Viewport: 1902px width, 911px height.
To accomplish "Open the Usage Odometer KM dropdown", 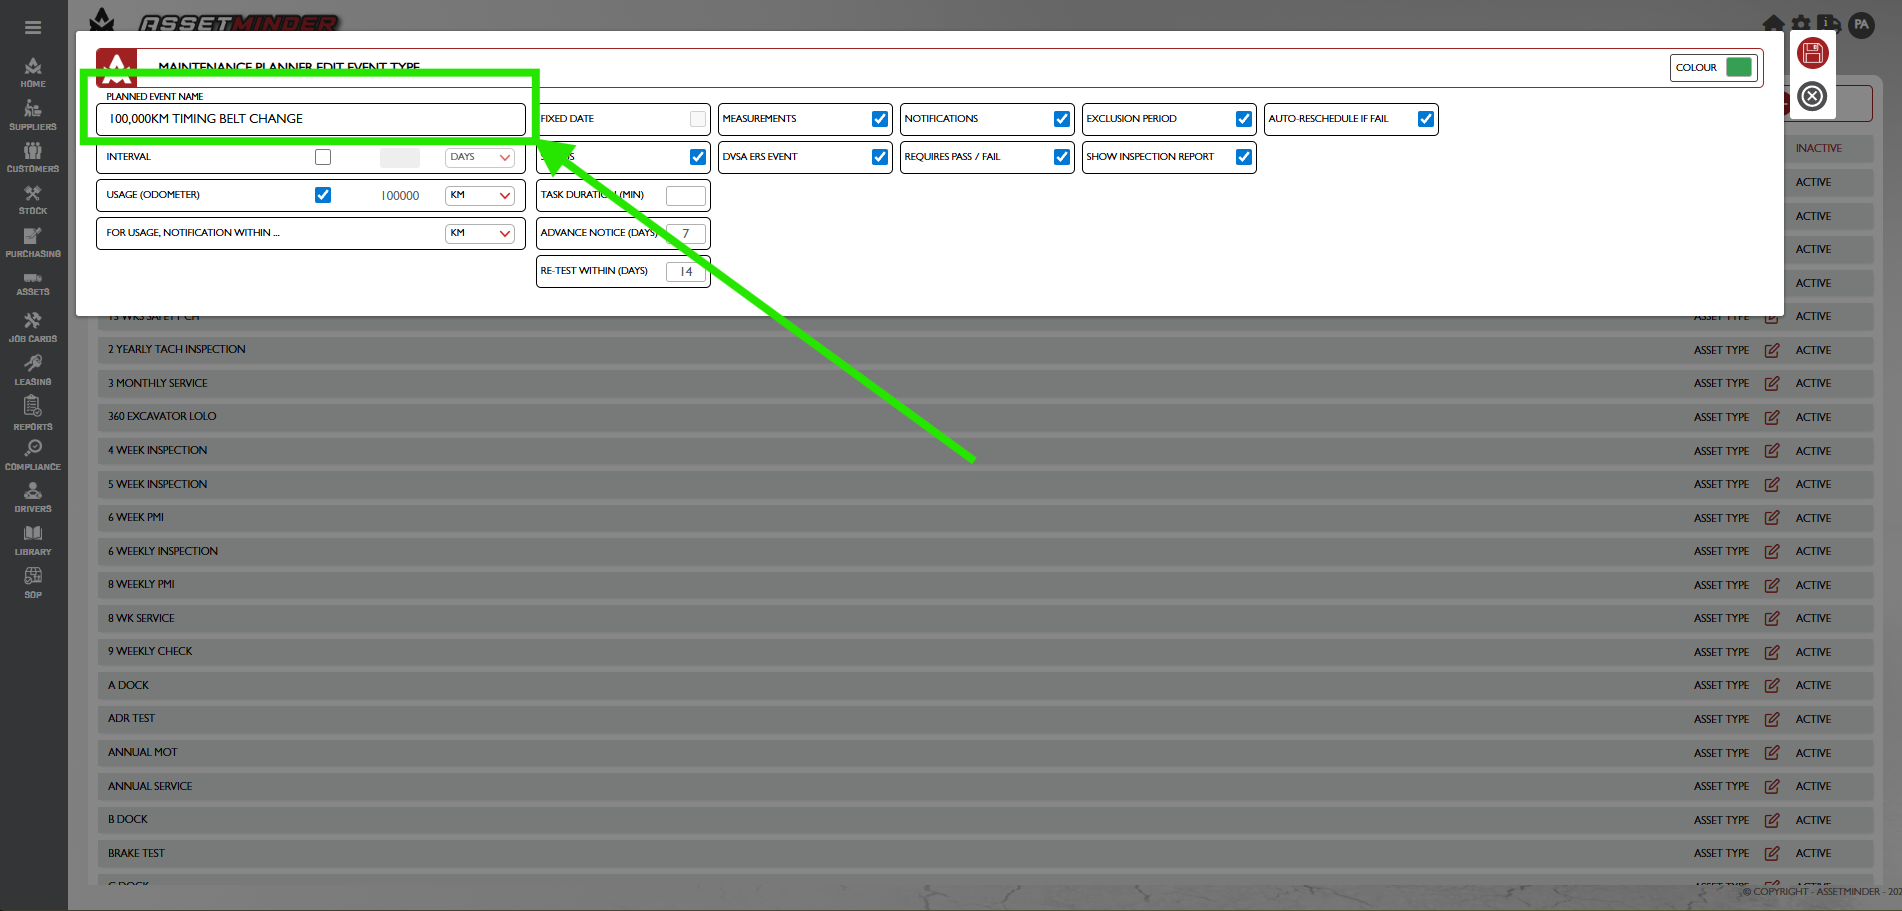I will [480, 195].
